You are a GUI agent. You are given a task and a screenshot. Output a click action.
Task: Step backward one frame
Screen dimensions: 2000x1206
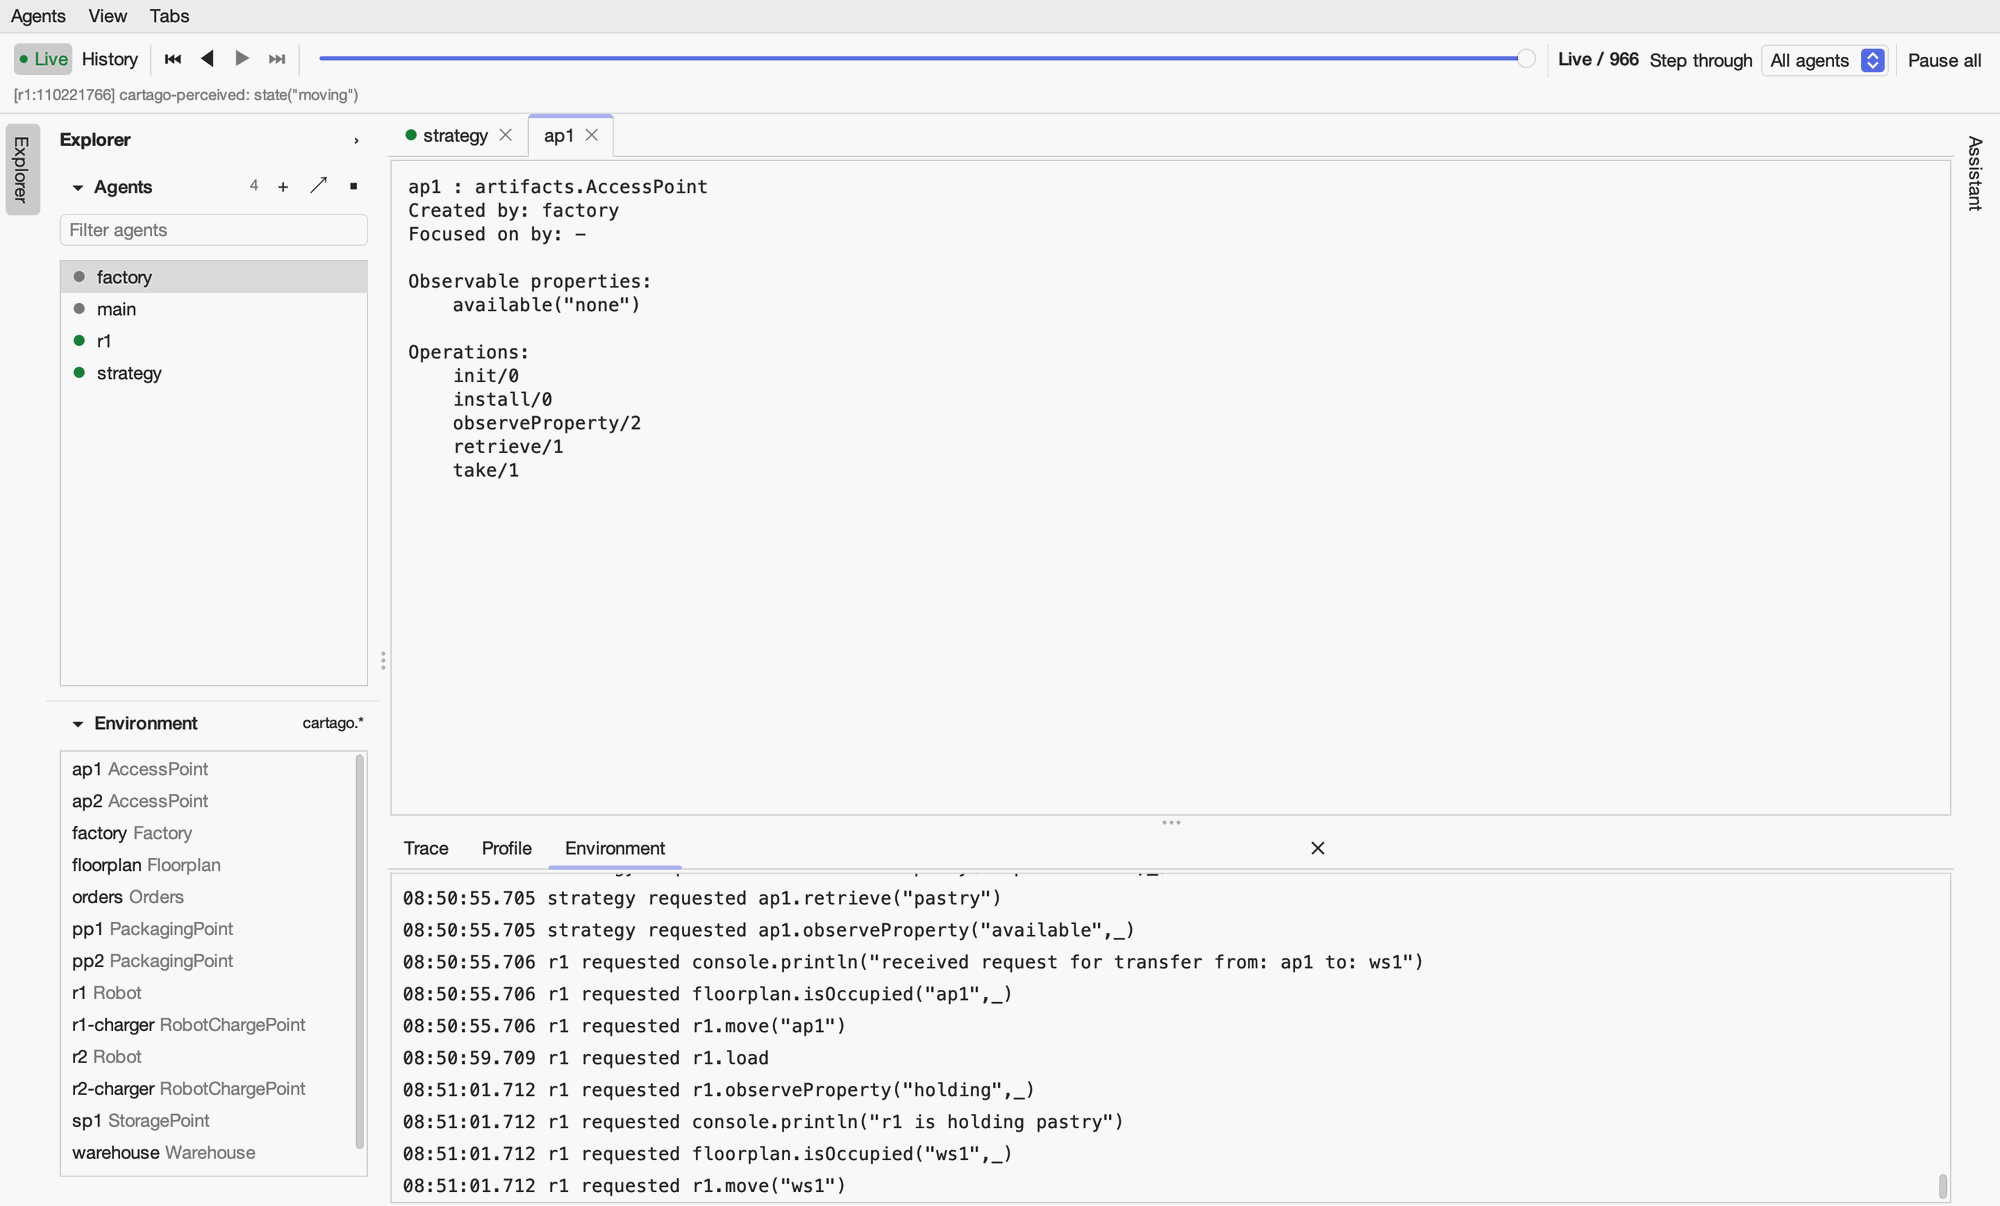click(x=207, y=59)
